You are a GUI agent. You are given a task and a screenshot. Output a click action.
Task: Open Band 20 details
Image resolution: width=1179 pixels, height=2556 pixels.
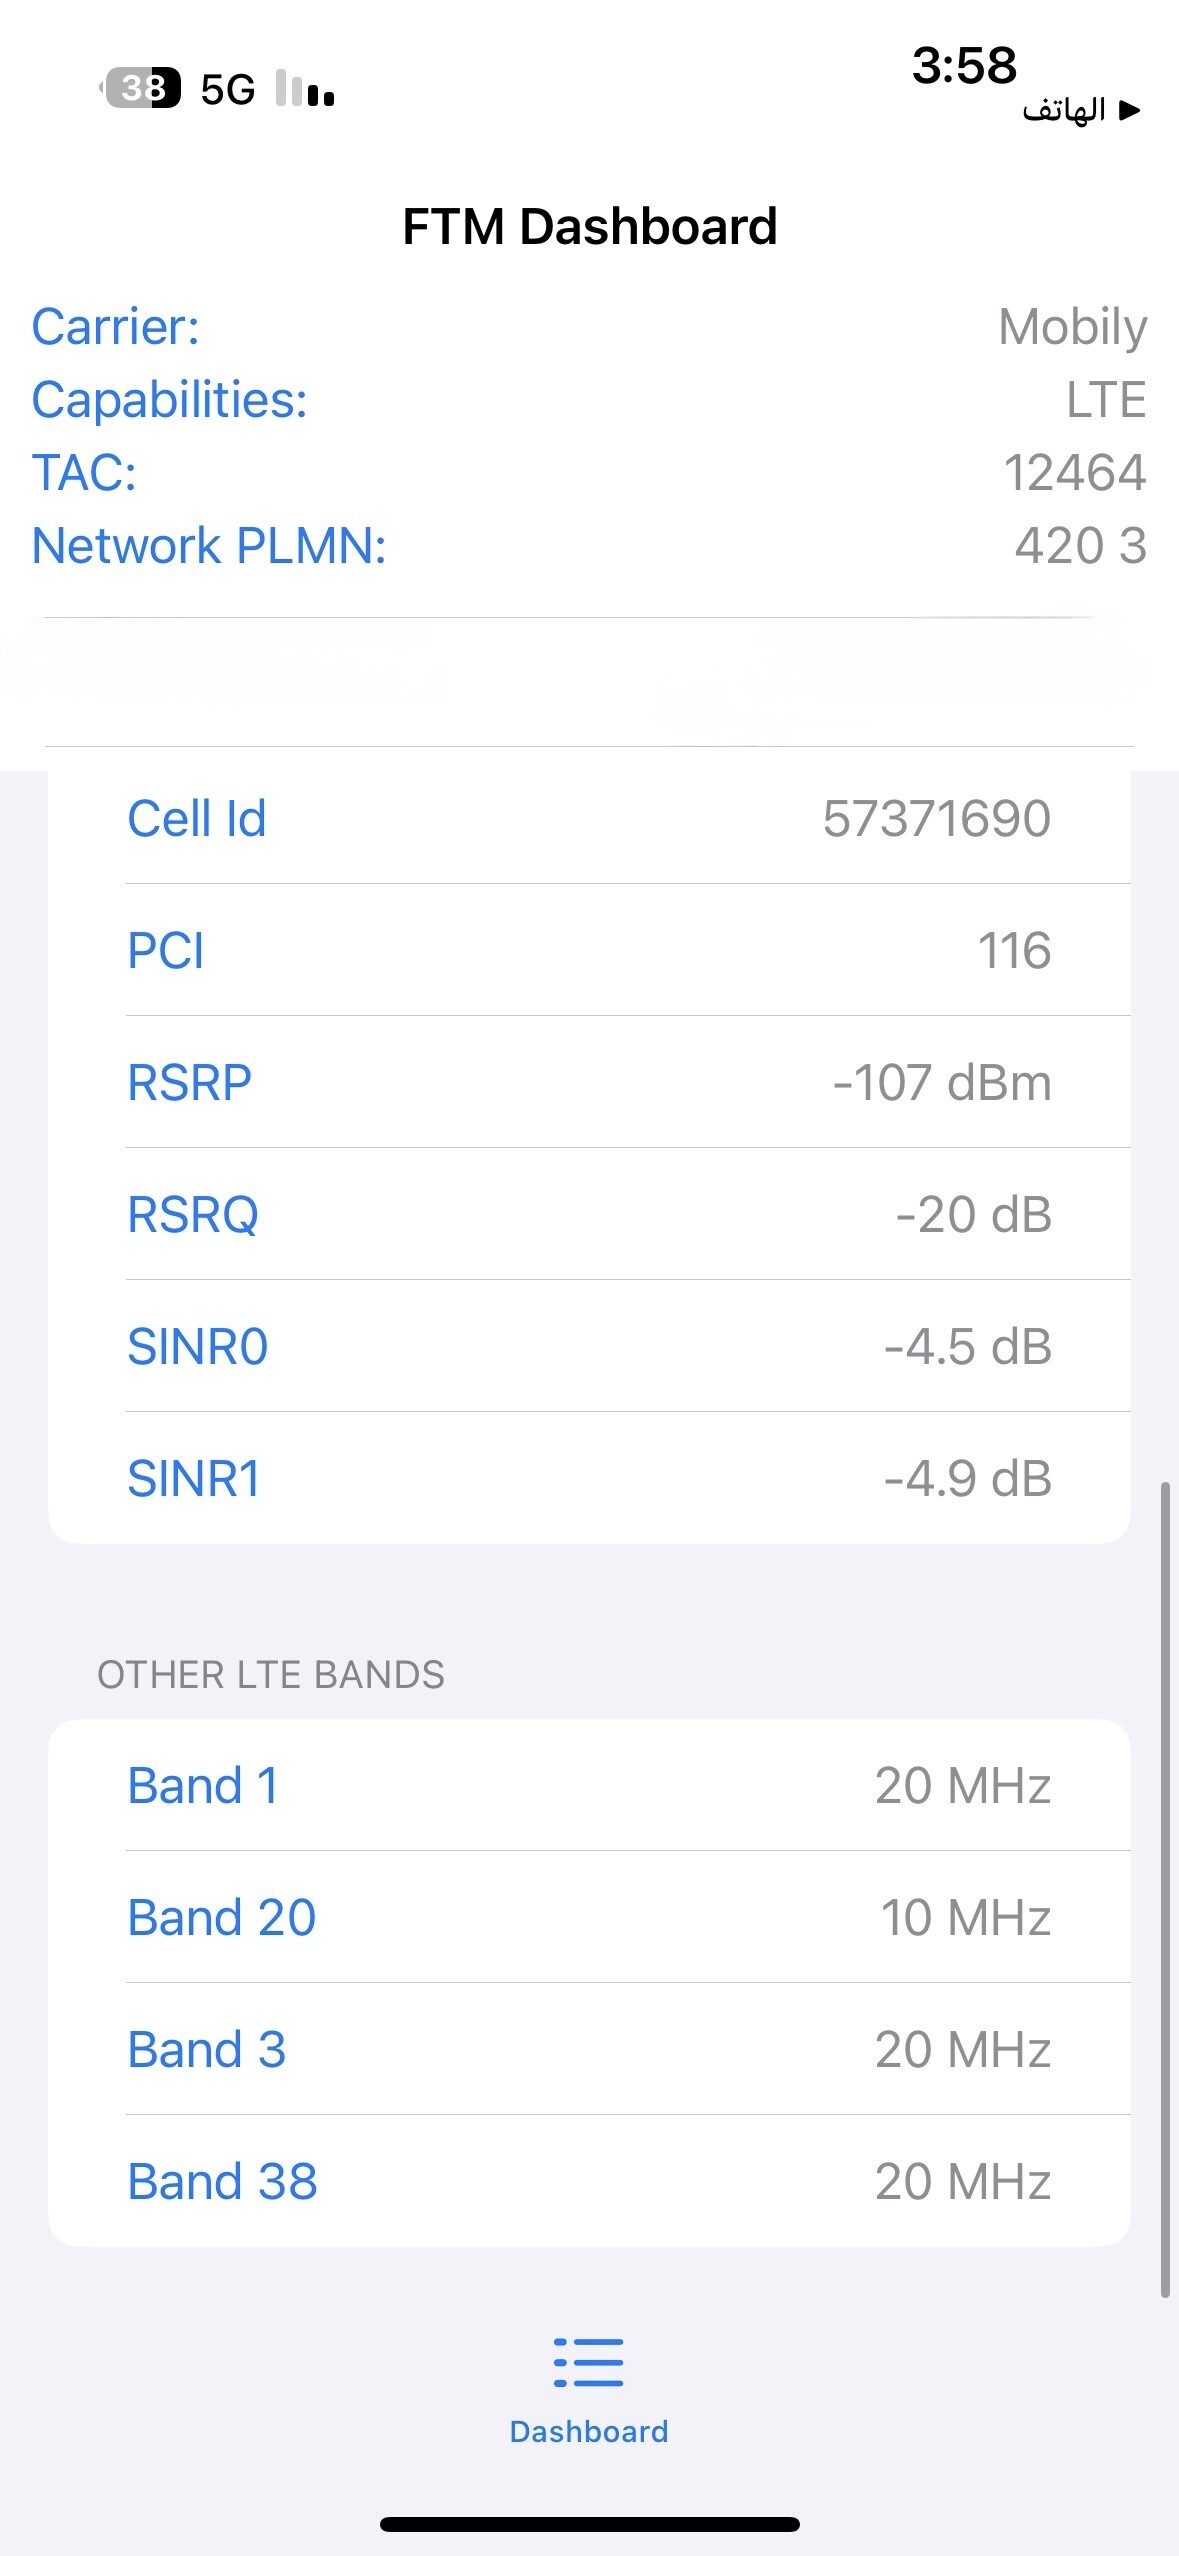point(589,1917)
